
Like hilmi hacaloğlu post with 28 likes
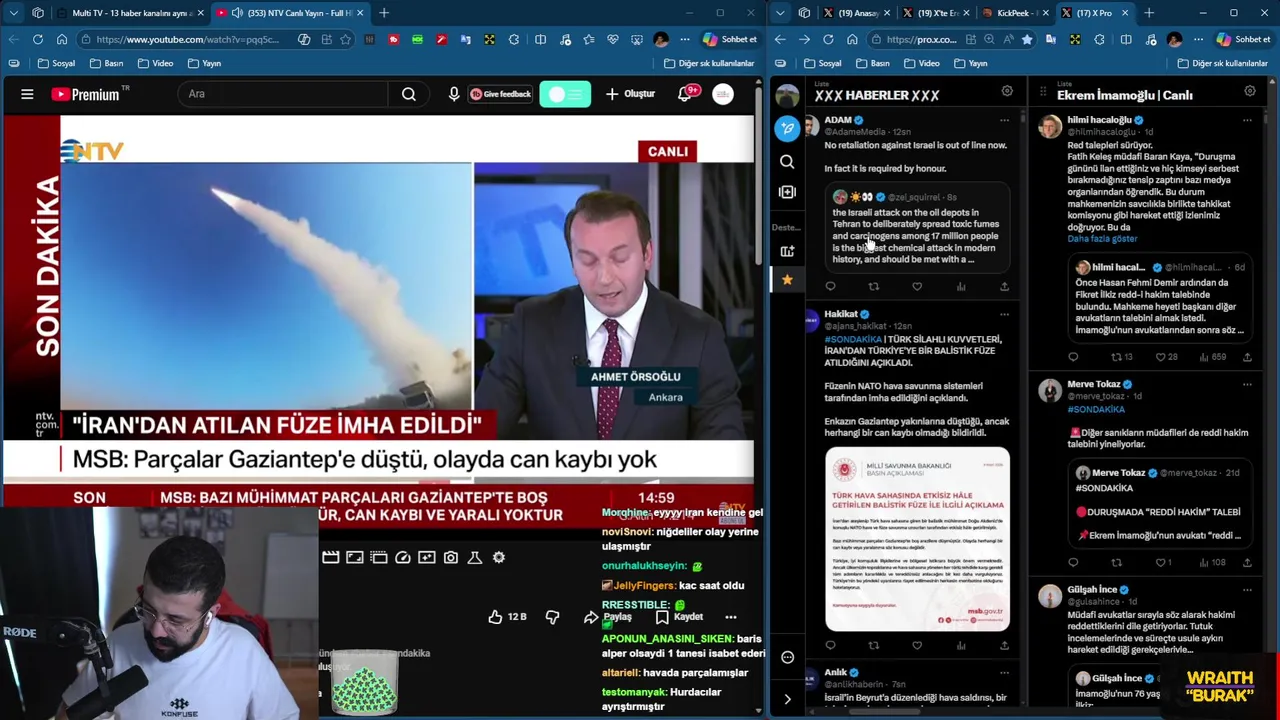pyautogui.click(x=1167, y=357)
